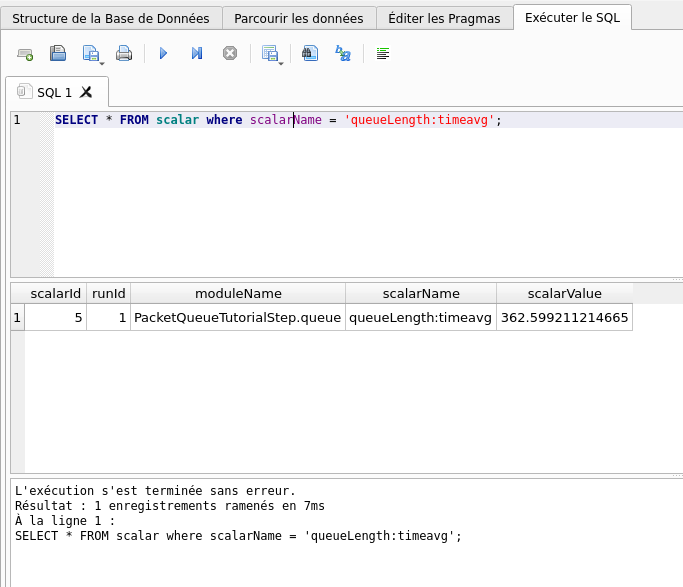Click the moduleName column header
This screenshot has height=587, width=683.
coord(238,293)
